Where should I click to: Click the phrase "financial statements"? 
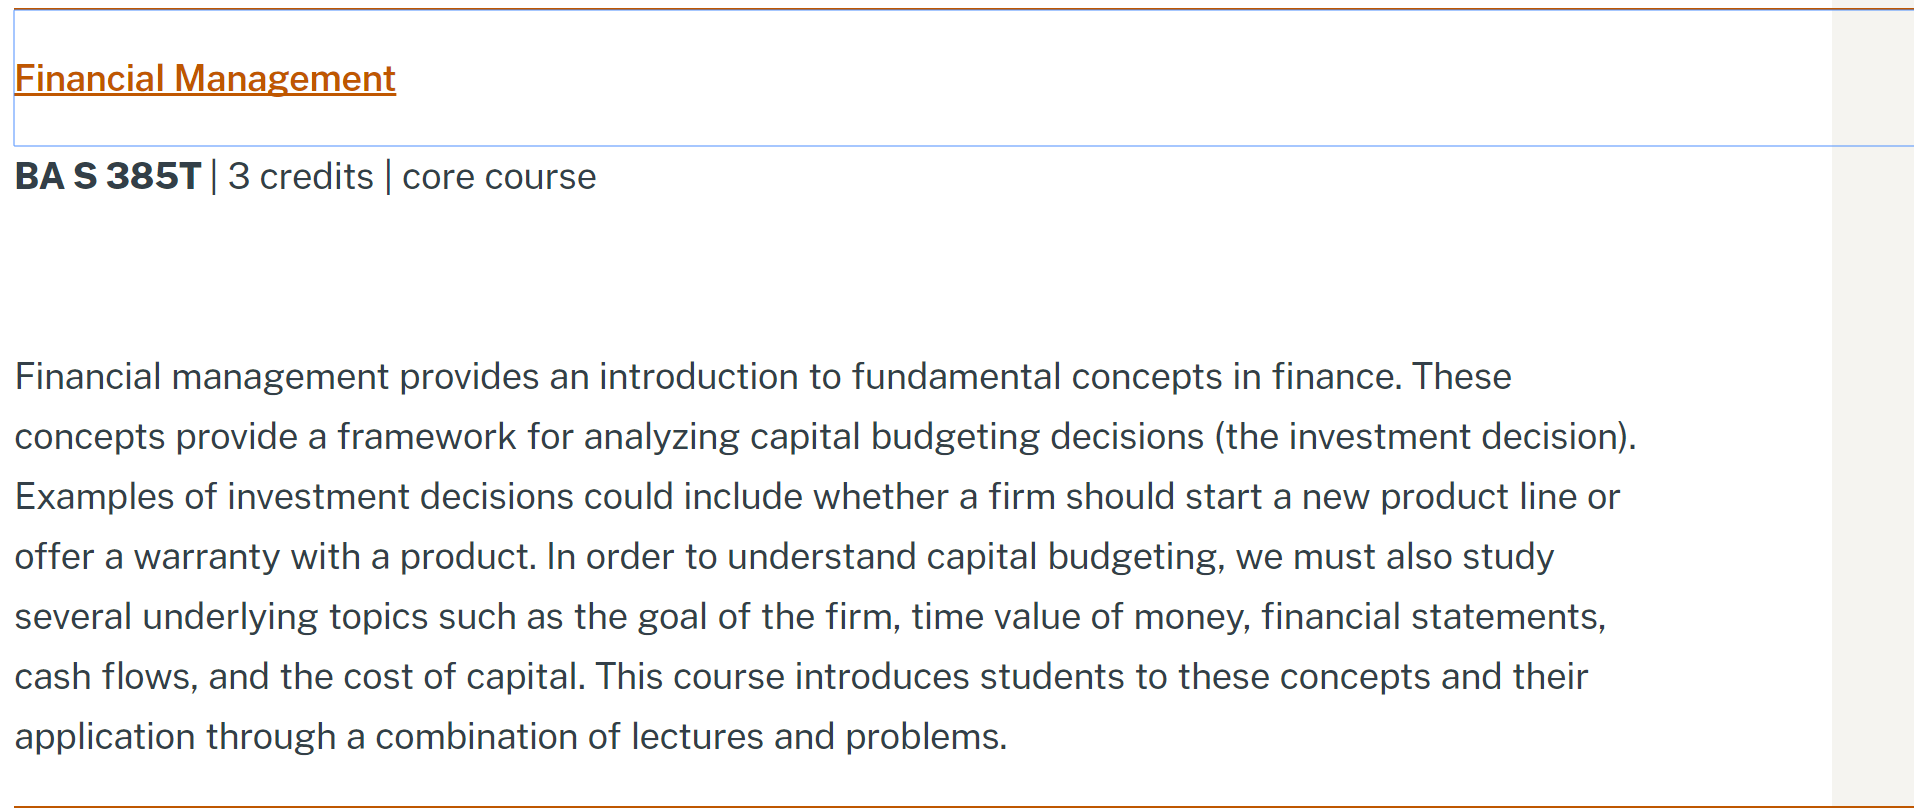(x=1432, y=617)
